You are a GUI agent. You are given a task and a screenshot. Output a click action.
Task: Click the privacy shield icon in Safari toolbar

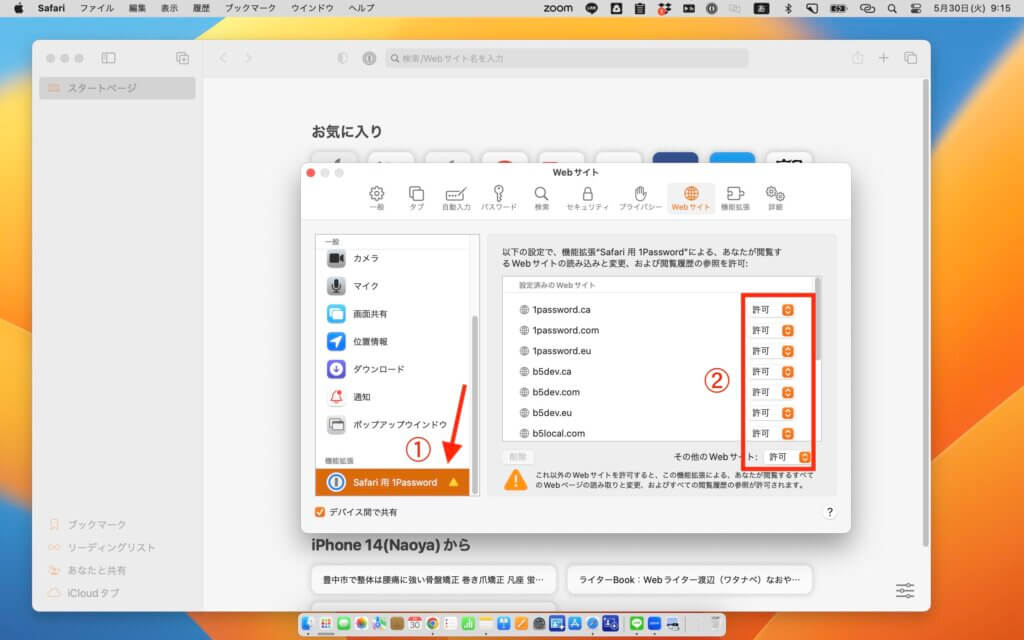tap(342, 58)
